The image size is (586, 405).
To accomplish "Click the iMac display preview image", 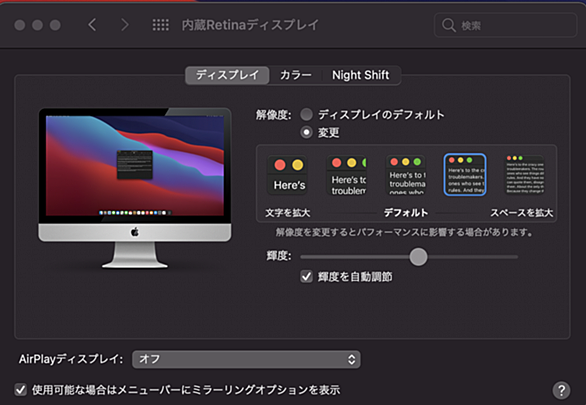I will click(135, 188).
